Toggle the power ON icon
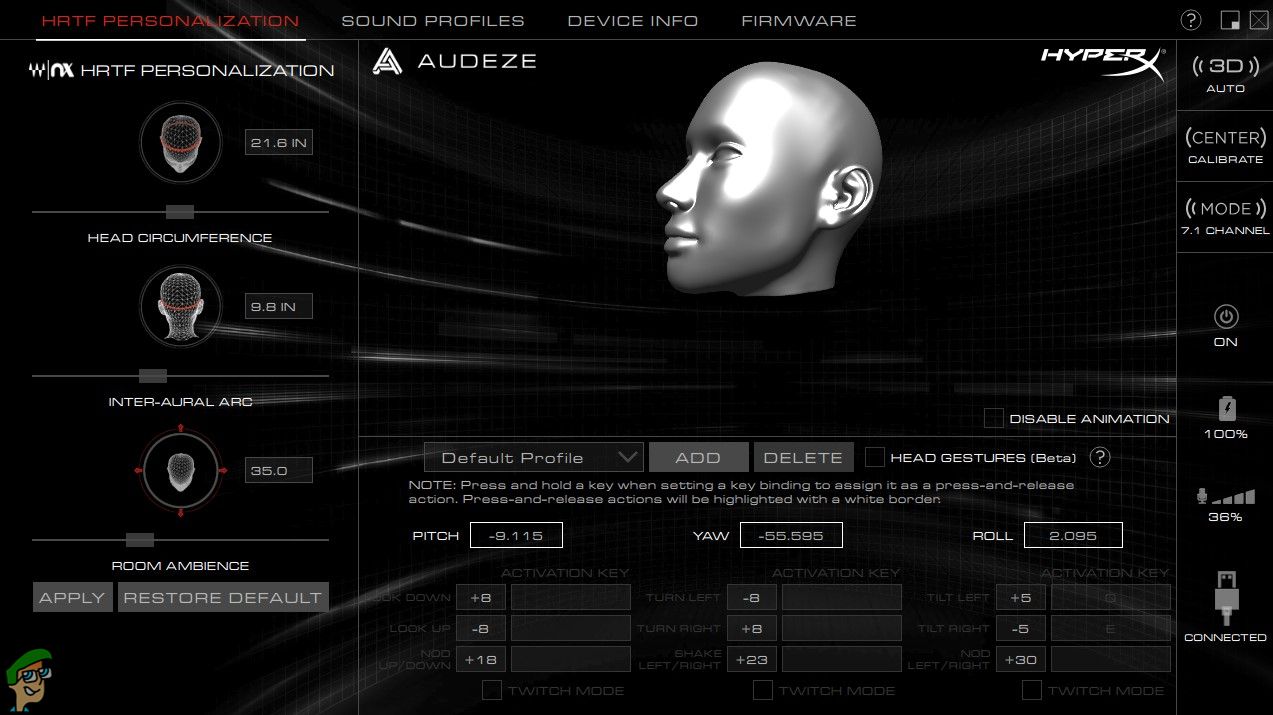 coord(1225,317)
